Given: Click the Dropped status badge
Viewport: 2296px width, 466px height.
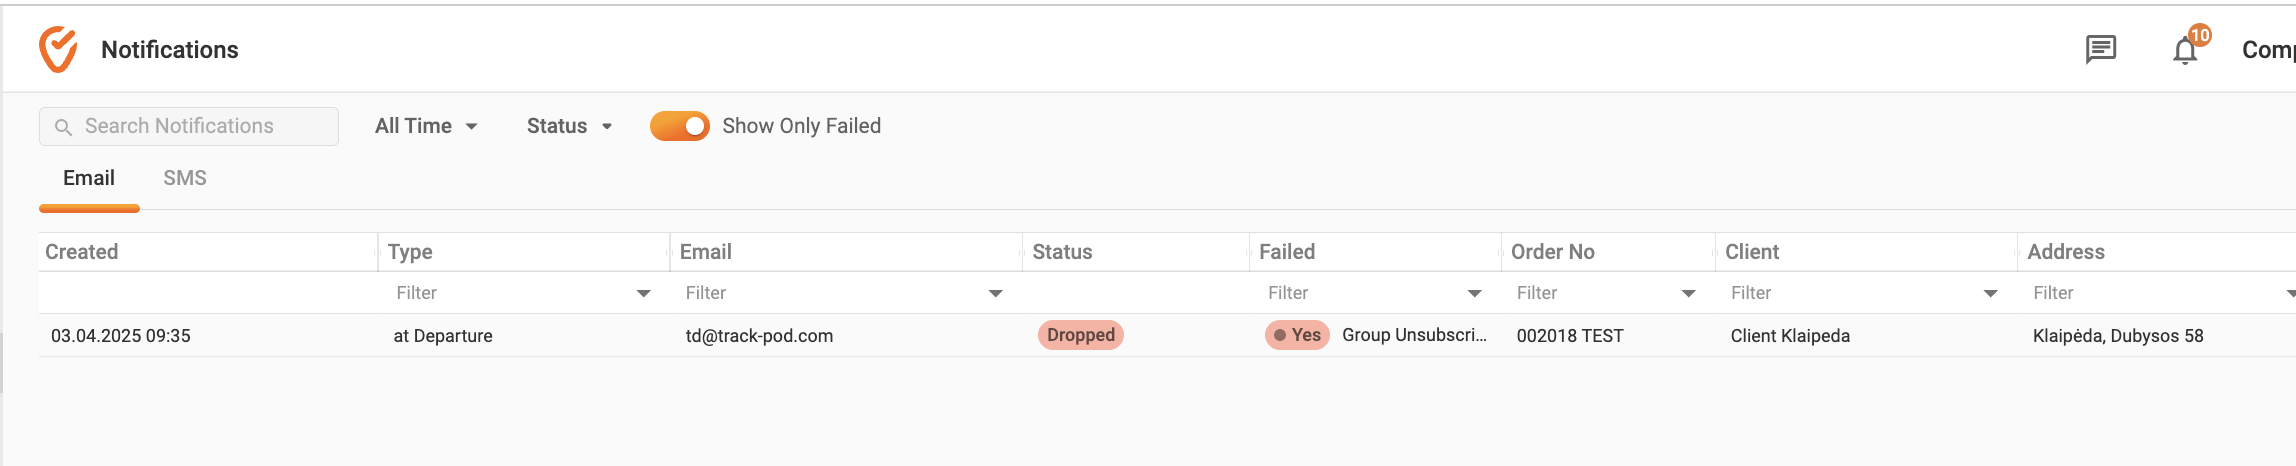Looking at the screenshot, I should click(x=1080, y=335).
